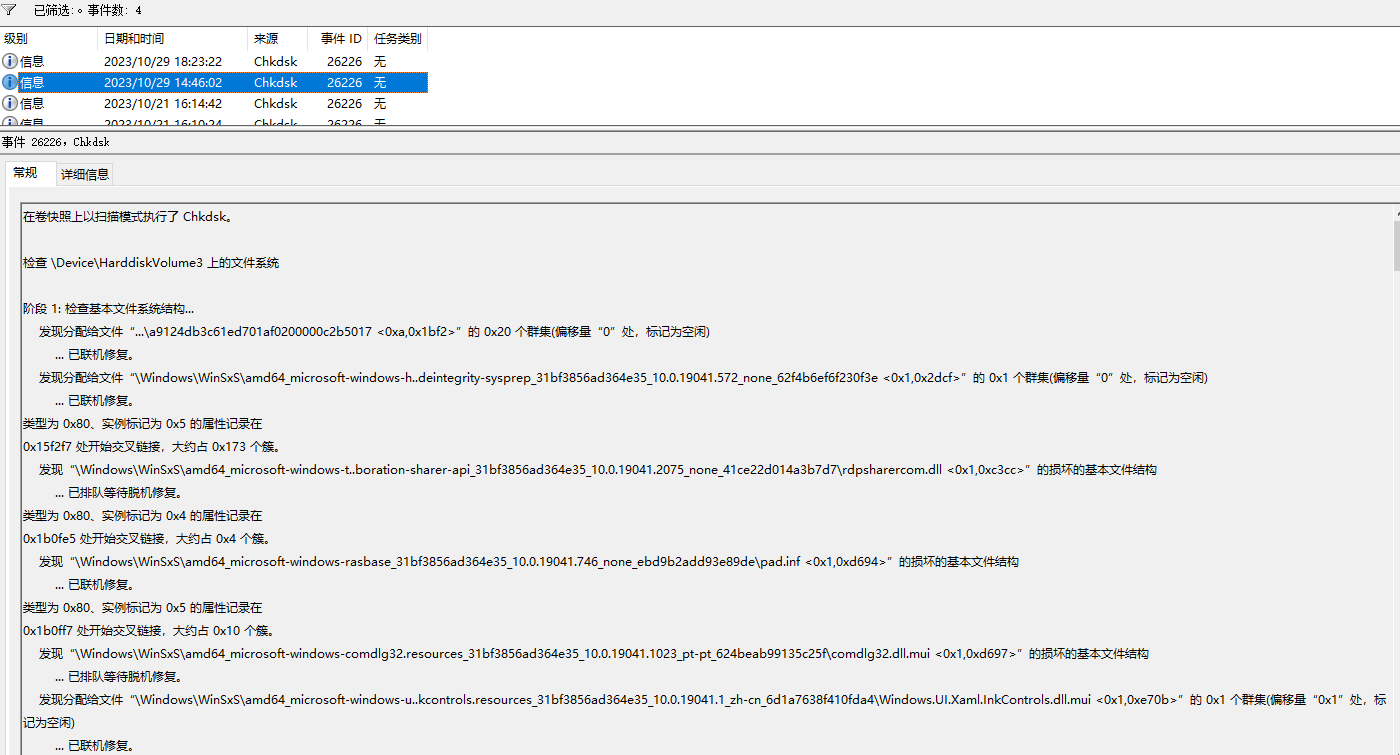Open the 详细信息 tab

[x=85, y=174]
